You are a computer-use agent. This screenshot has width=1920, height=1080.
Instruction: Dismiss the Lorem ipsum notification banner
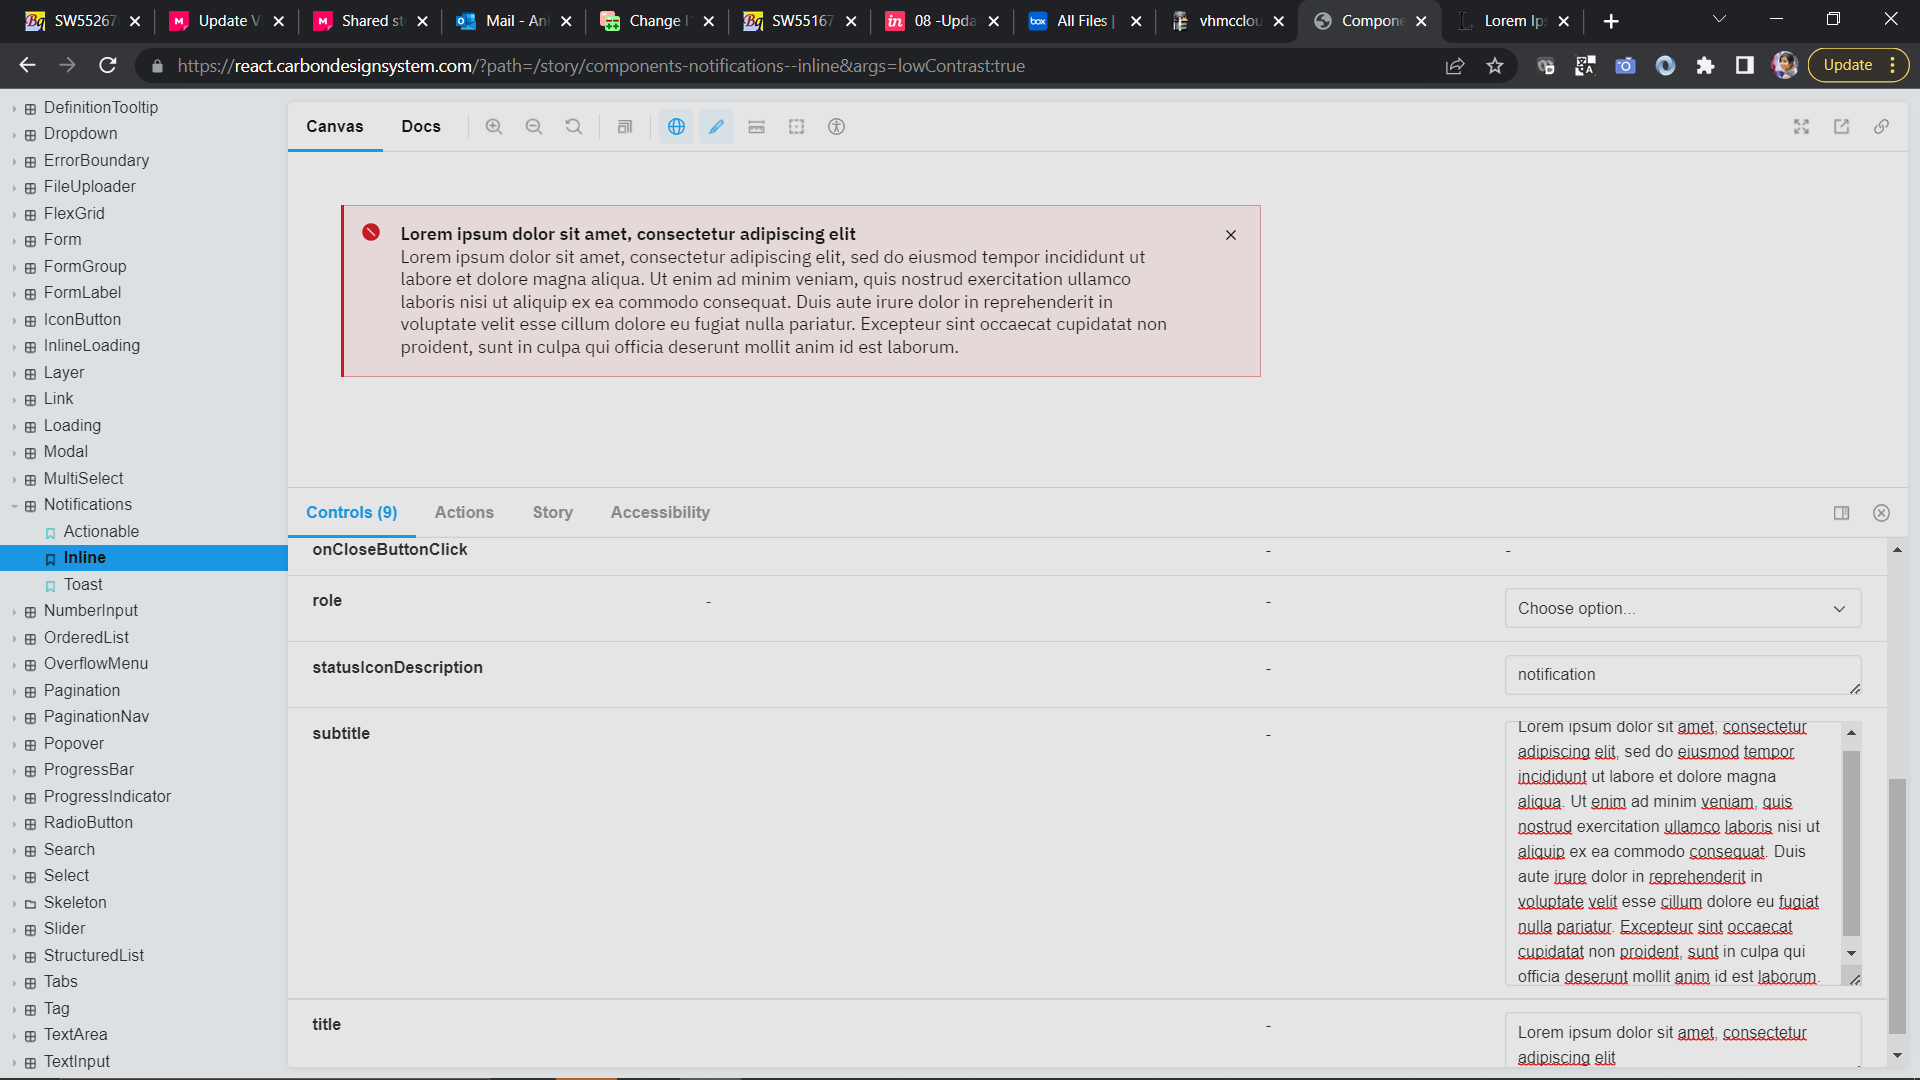pyautogui.click(x=1231, y=235)
